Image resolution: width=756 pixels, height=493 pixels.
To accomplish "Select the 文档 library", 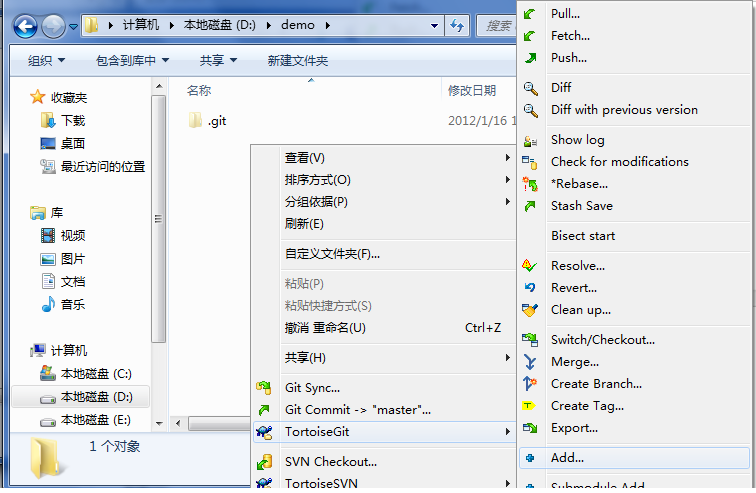I will pyautogui.click(x=73, y=281).
